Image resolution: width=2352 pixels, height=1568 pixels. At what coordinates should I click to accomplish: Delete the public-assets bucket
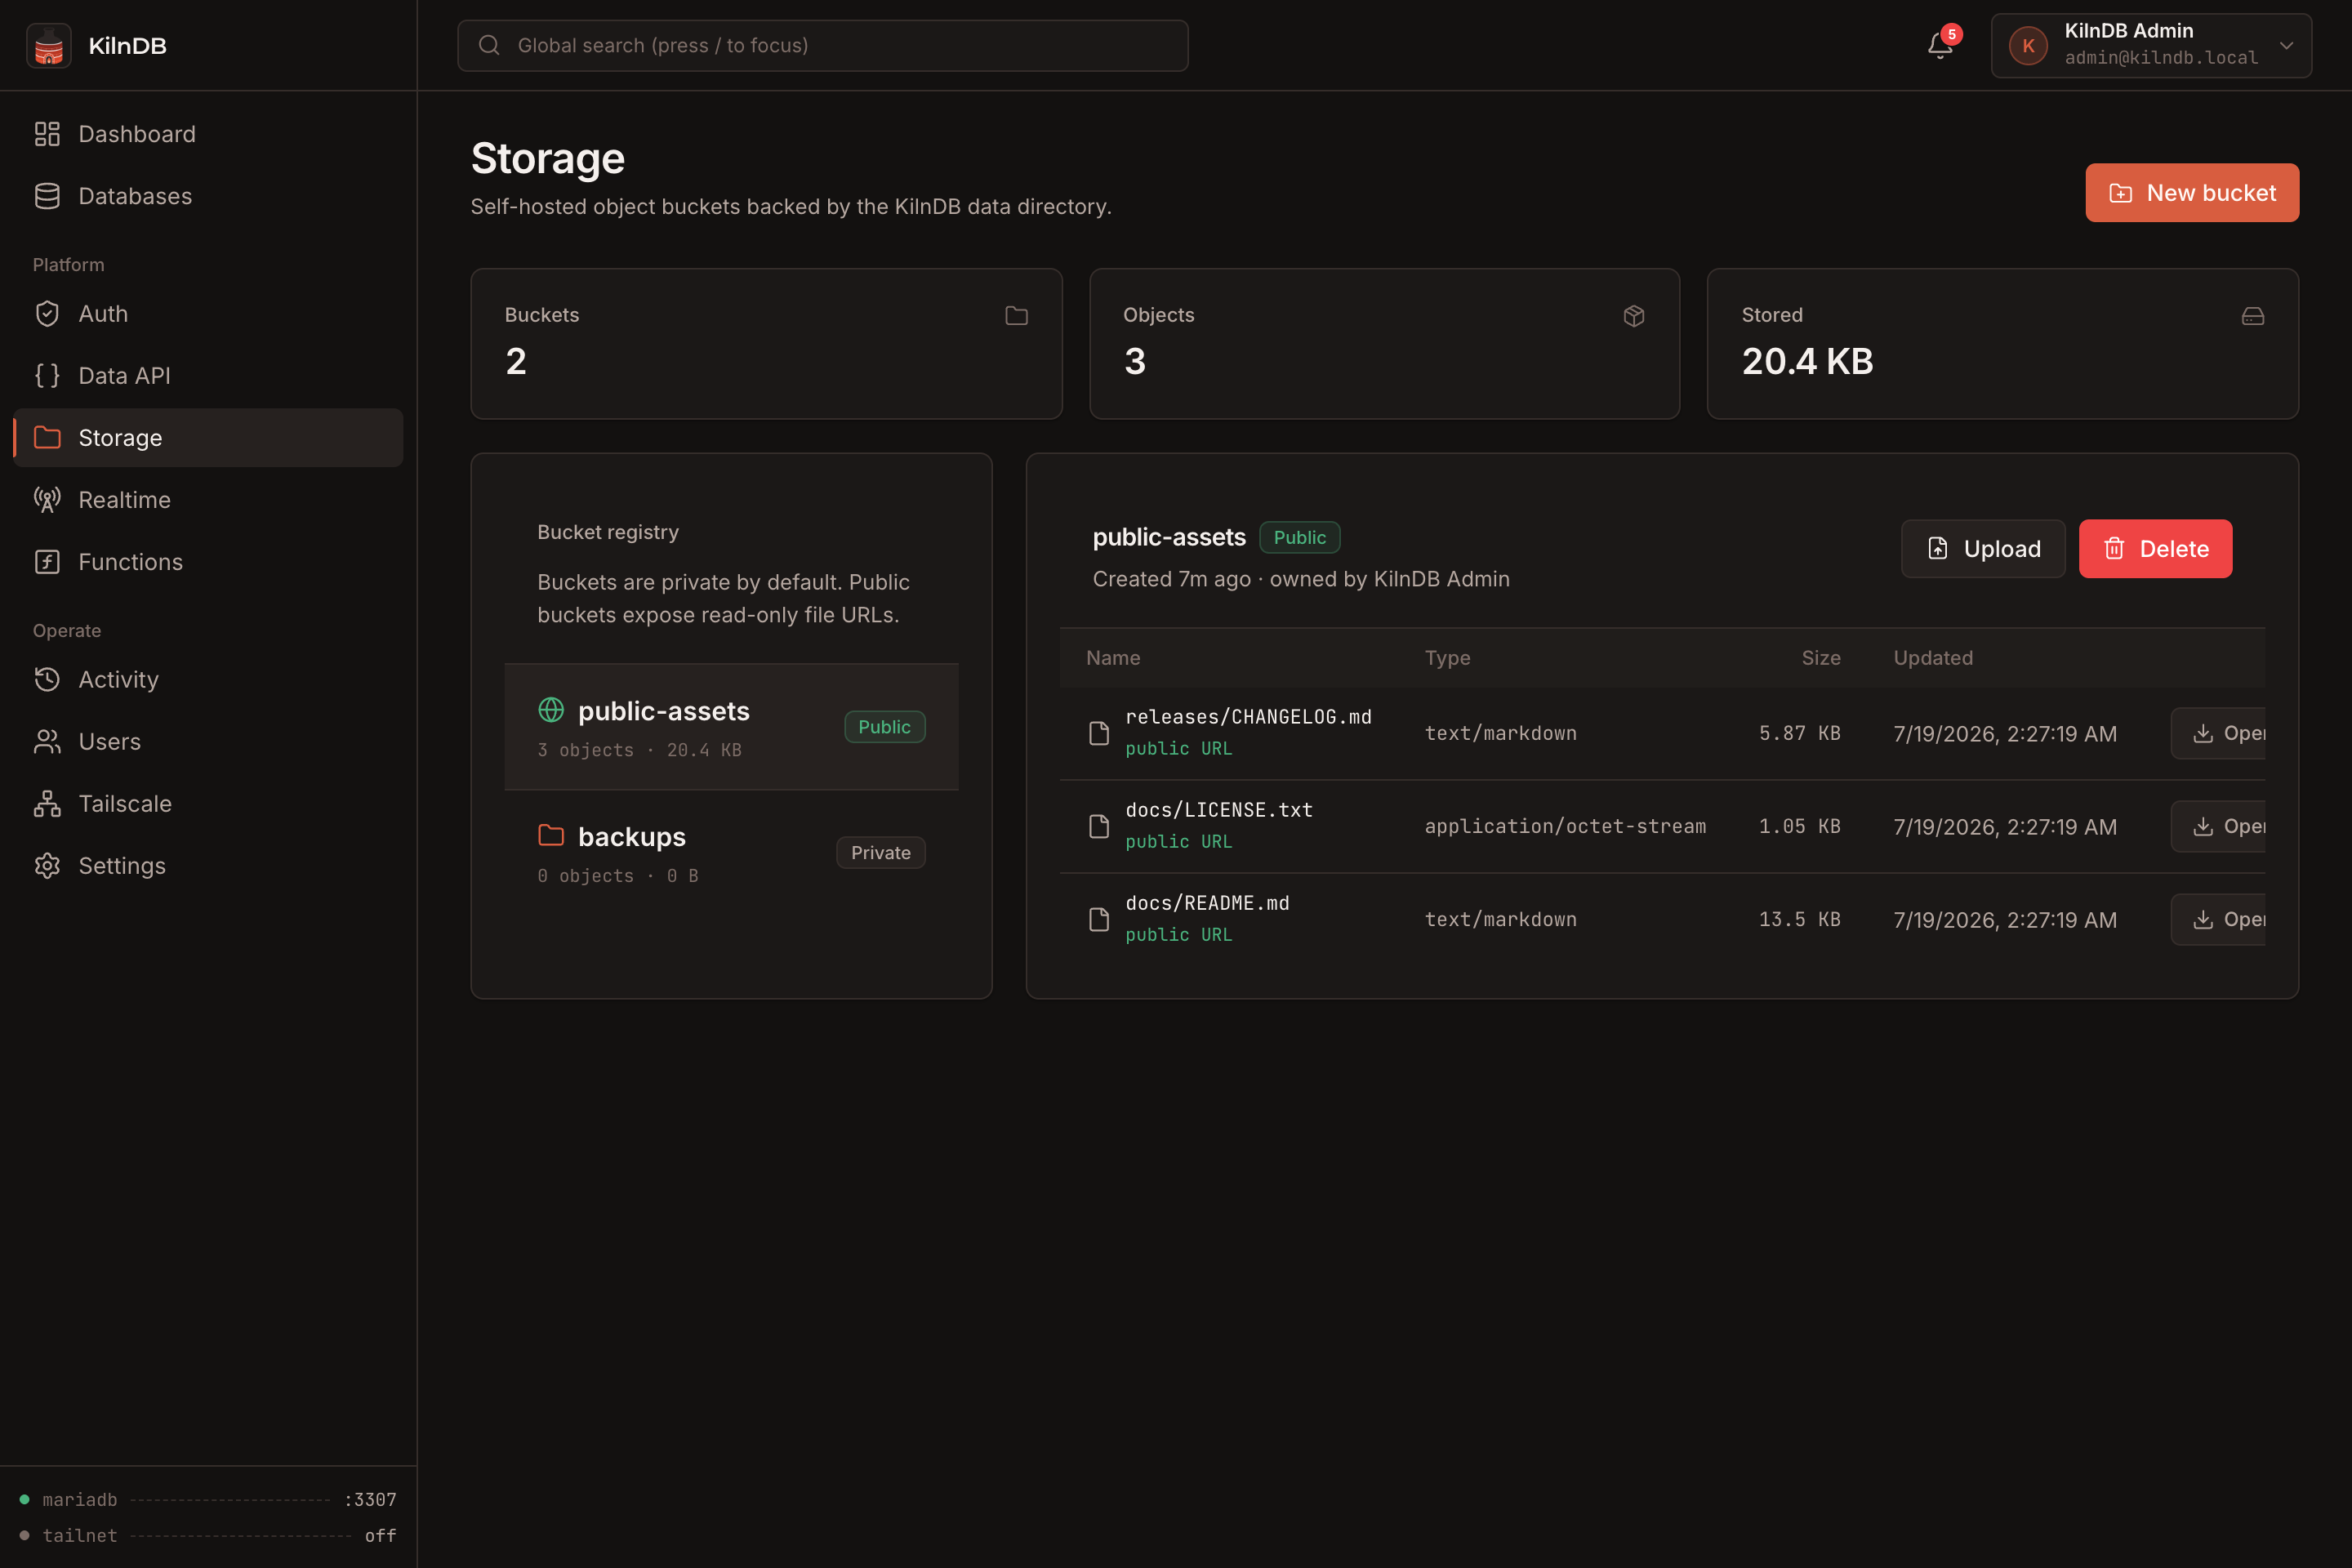[x=2155, y=548]
